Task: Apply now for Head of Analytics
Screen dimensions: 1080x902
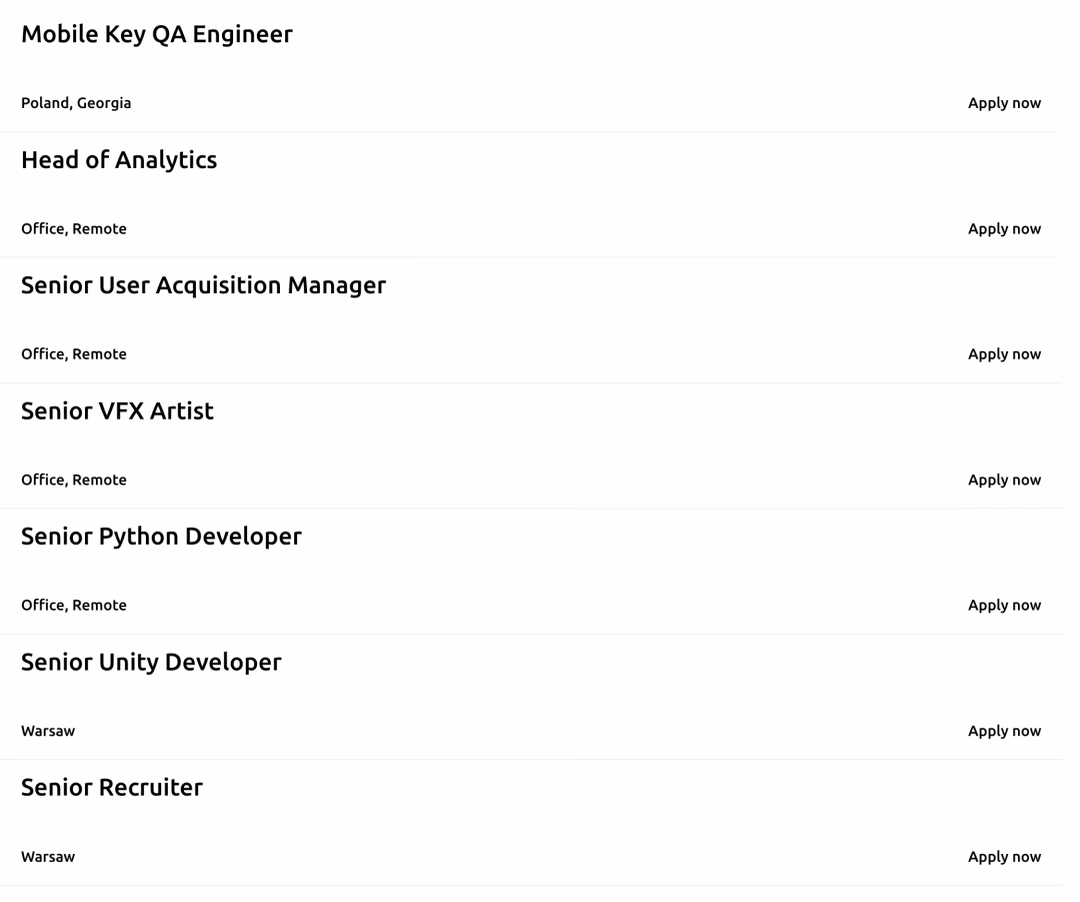Action: [x=1004, y=229]
